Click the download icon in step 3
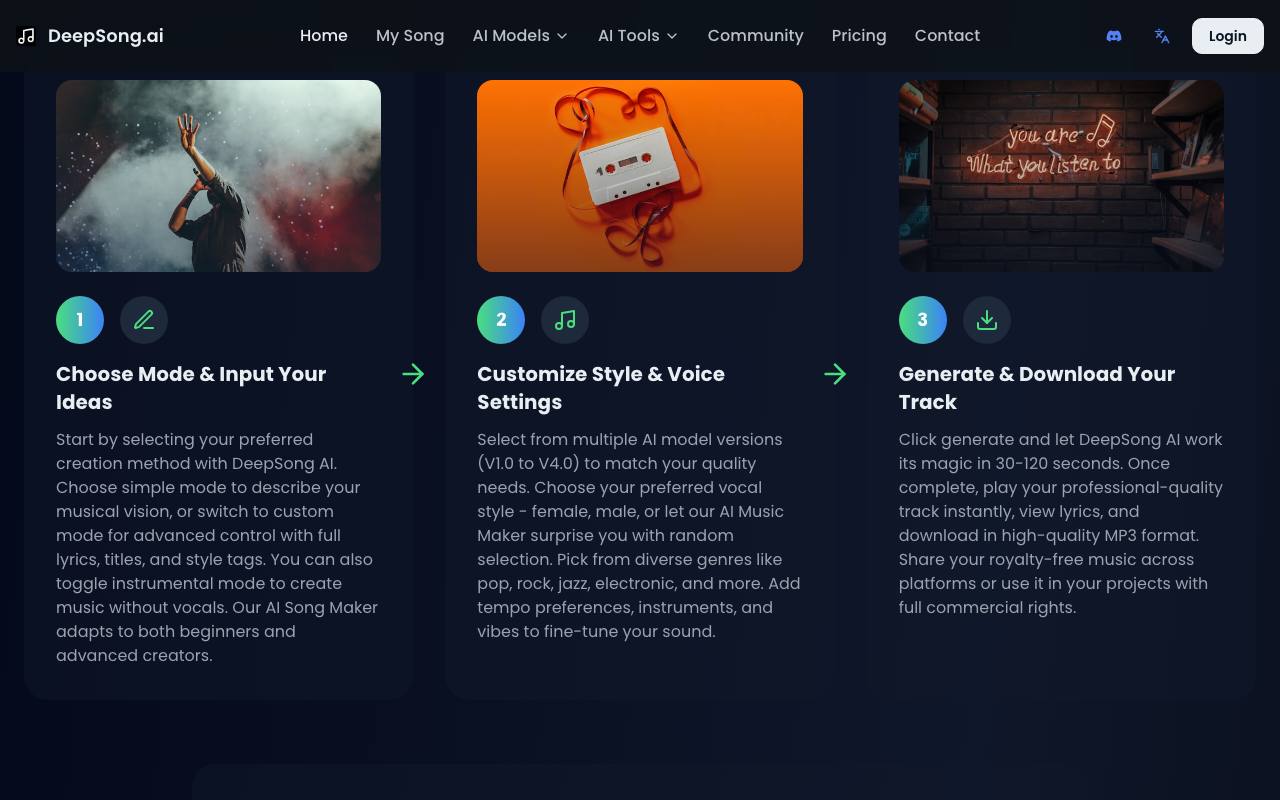Viewport: 1280px width, 800px height. [987, 320]
